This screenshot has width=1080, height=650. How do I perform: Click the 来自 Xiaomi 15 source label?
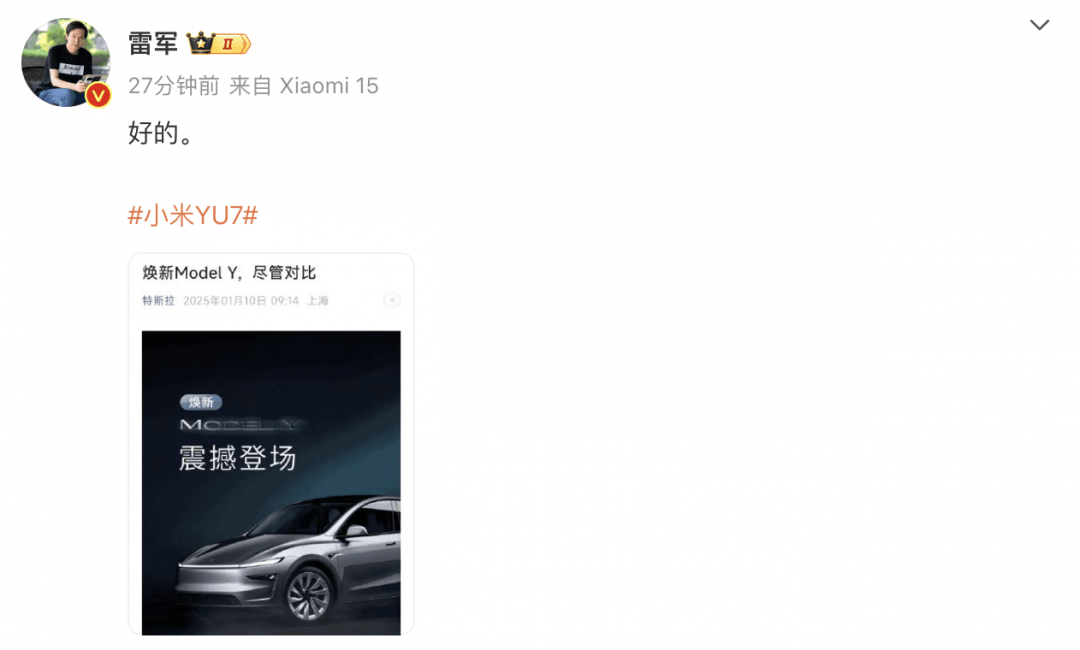click(304, 85)
